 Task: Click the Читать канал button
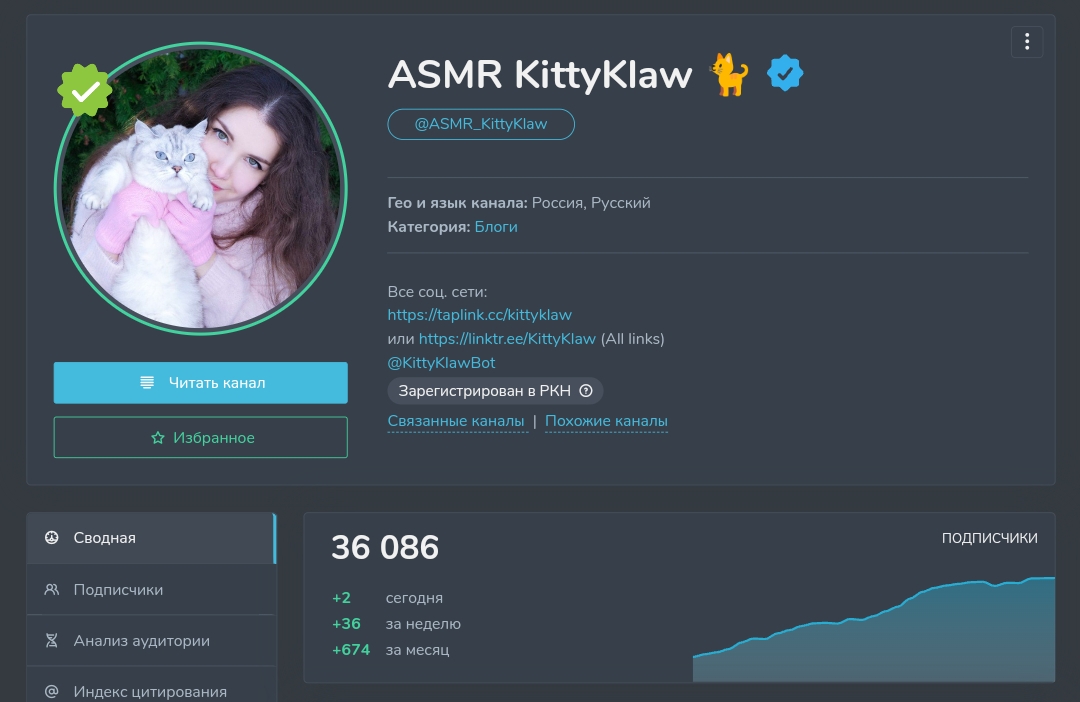(200, 382)
